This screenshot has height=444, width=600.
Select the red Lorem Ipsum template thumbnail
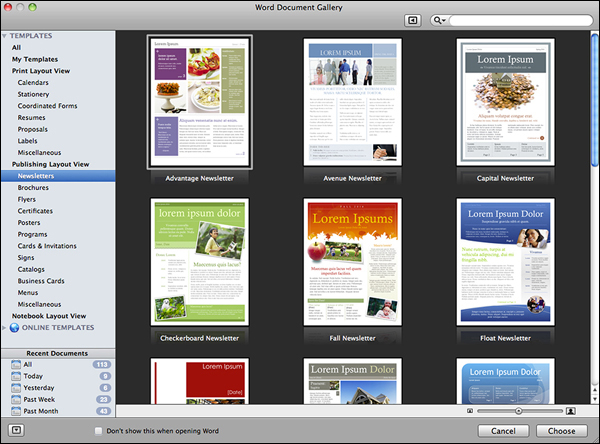click(x=199, y=381)
